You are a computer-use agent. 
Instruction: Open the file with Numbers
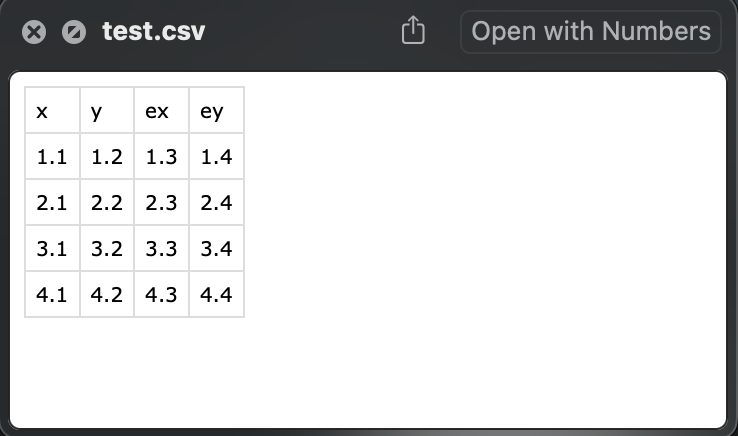(591, 32)
